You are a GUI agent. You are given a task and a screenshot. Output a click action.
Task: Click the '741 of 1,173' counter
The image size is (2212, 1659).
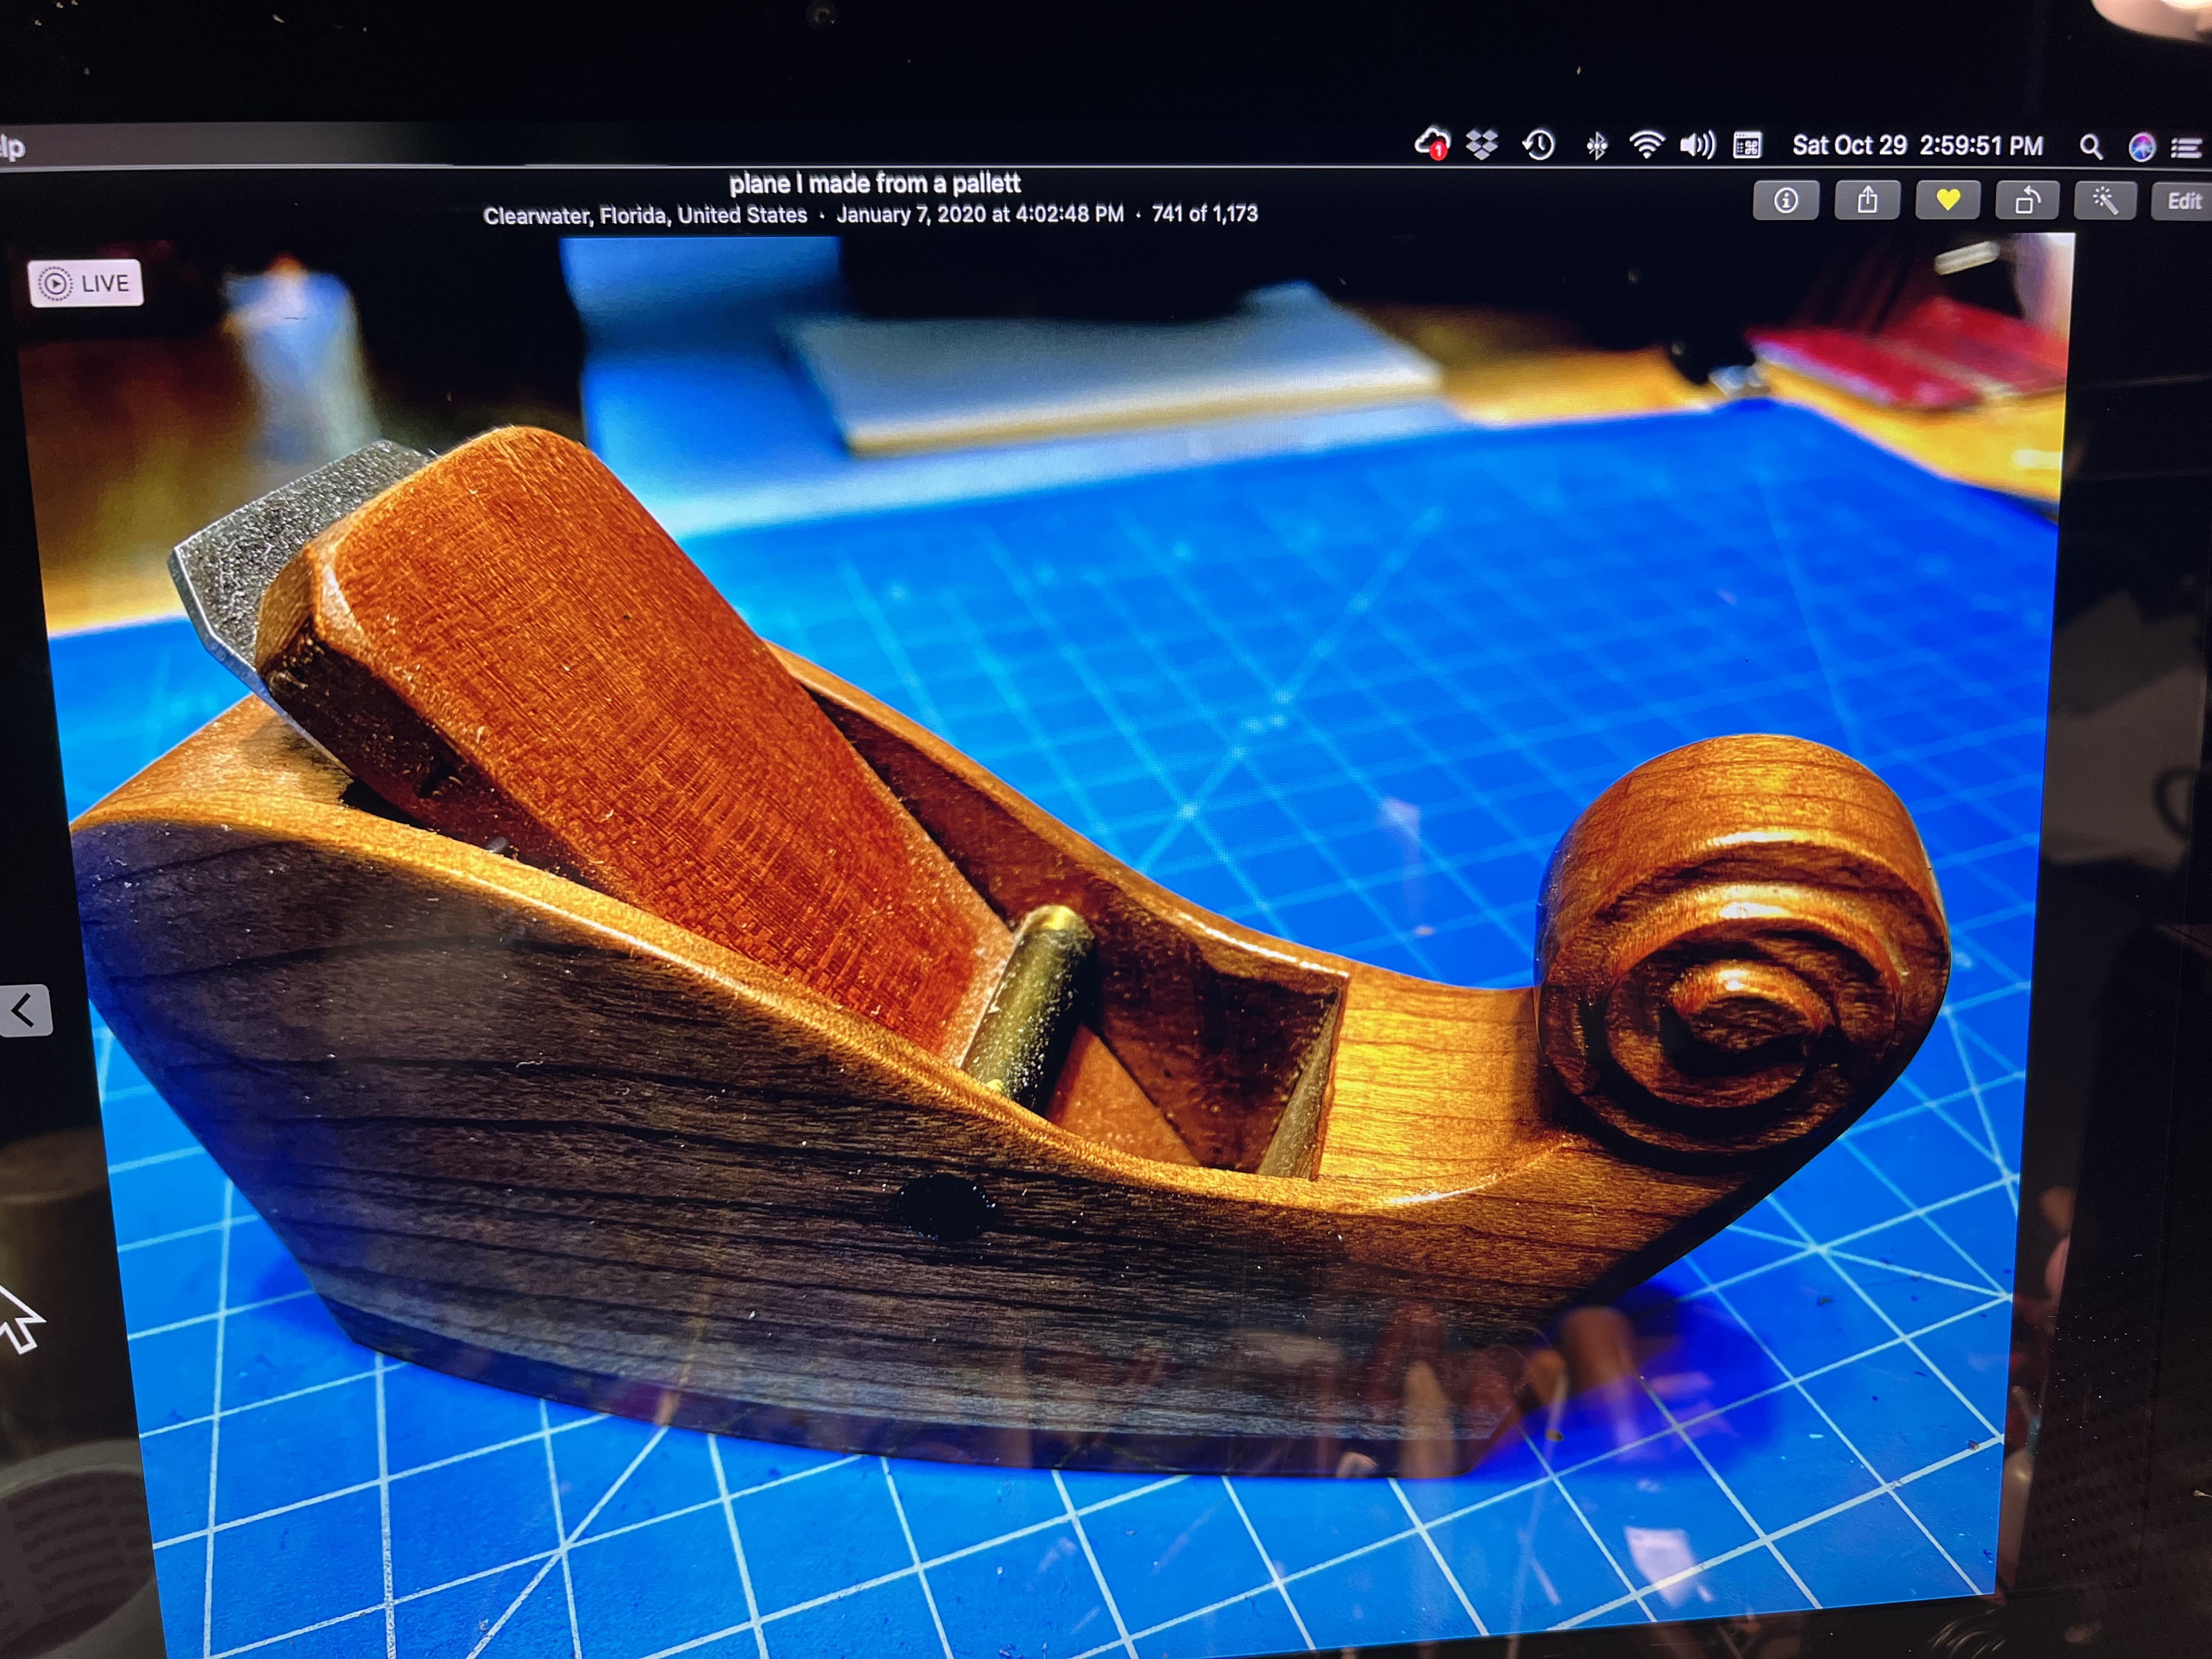[1205, 213]
